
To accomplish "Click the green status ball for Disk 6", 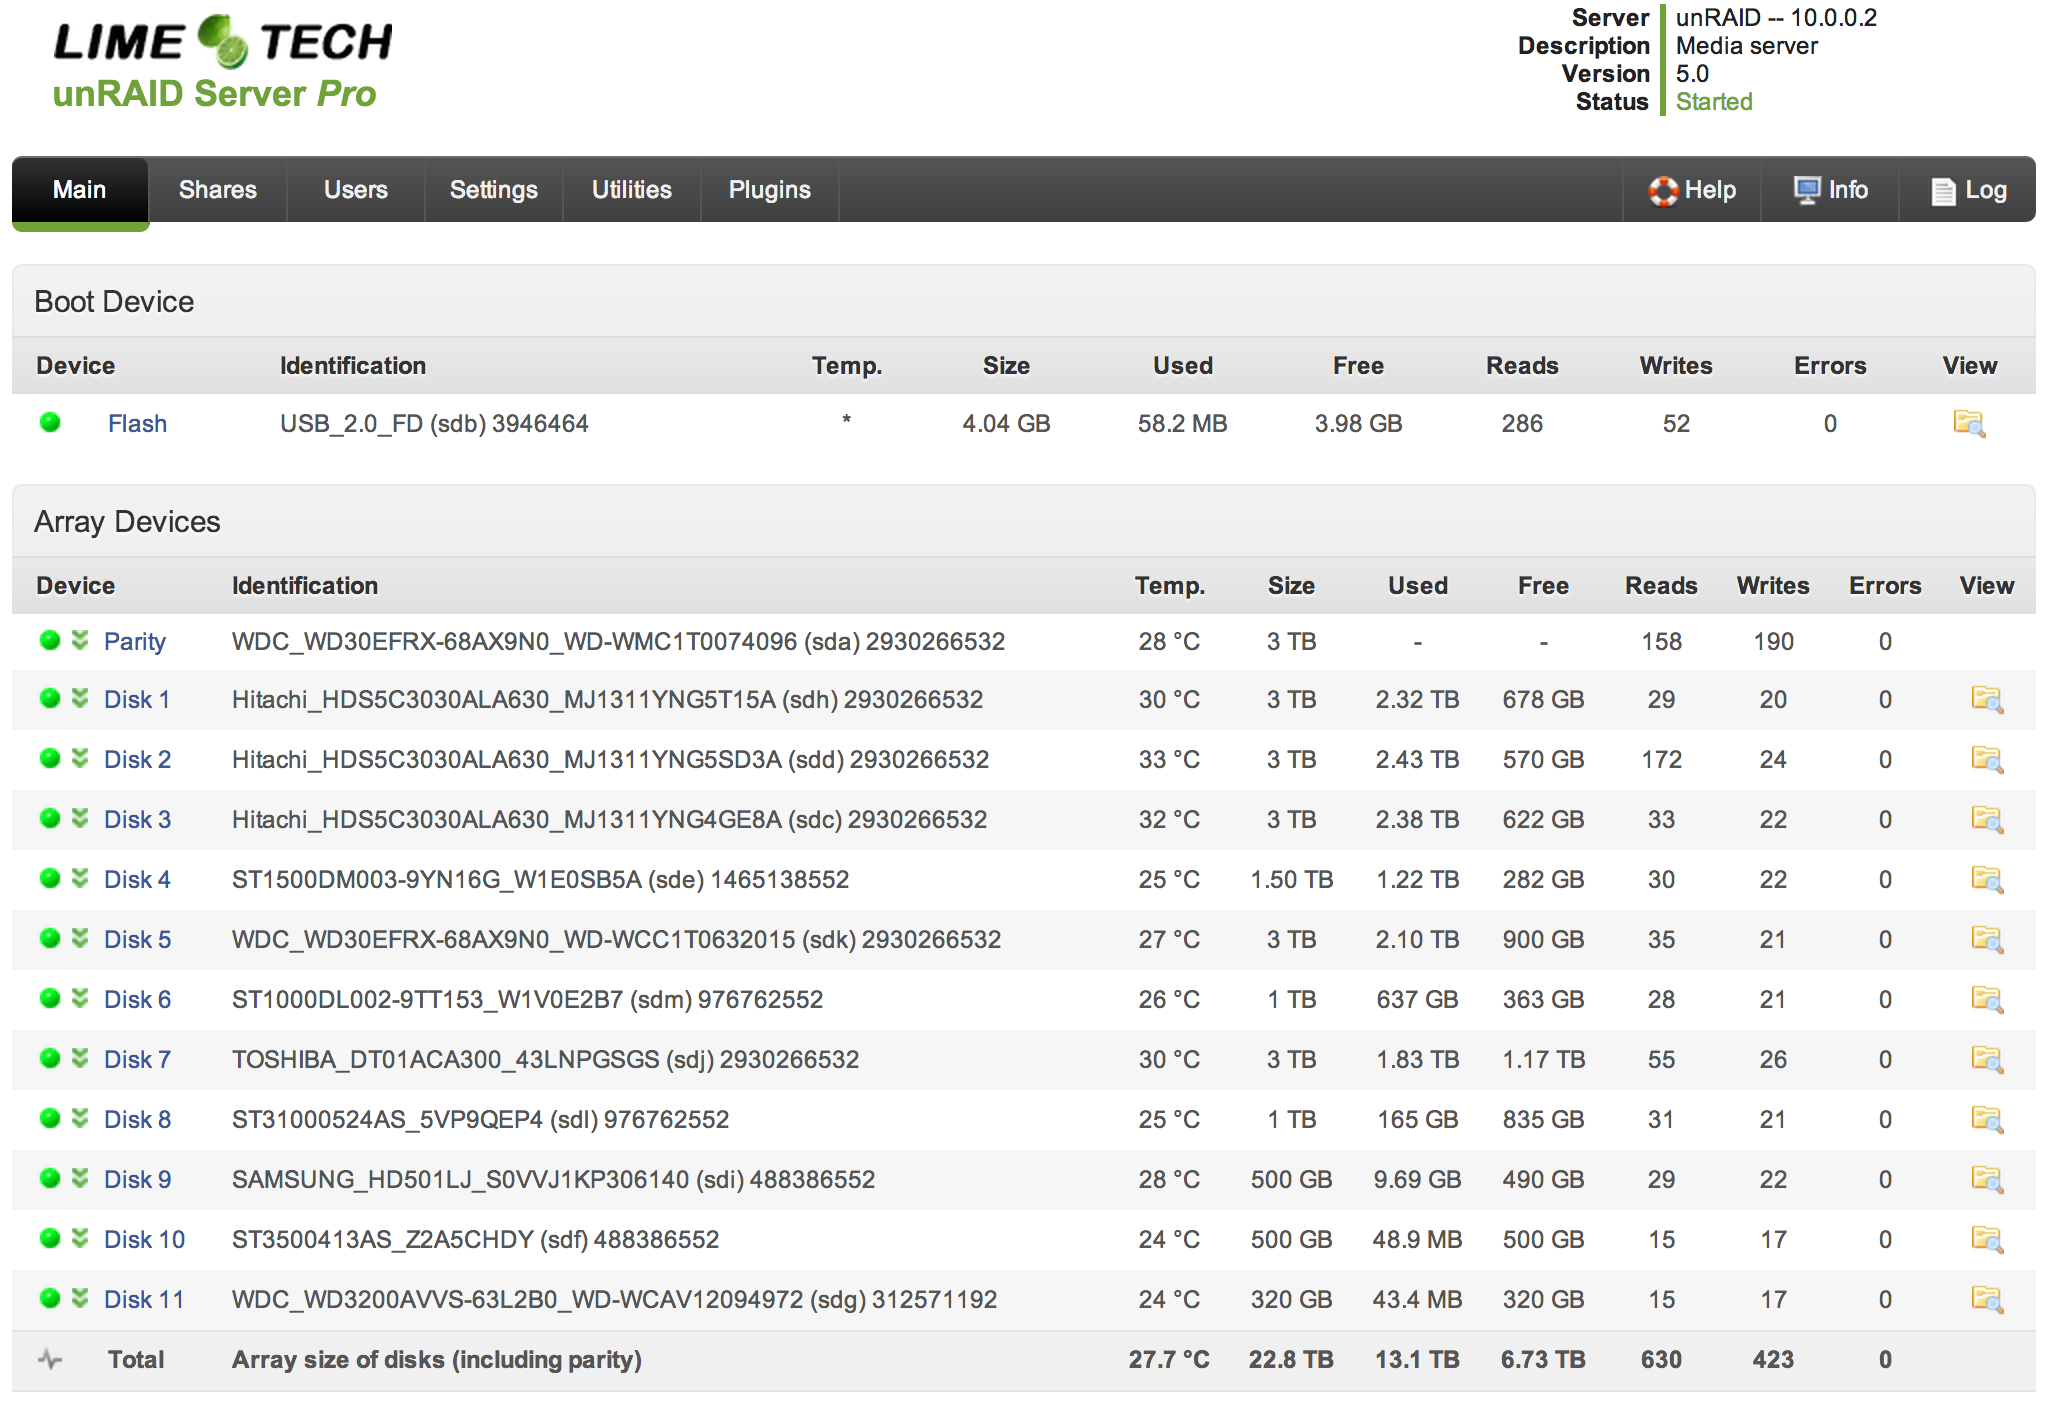I will coord(50,998).
